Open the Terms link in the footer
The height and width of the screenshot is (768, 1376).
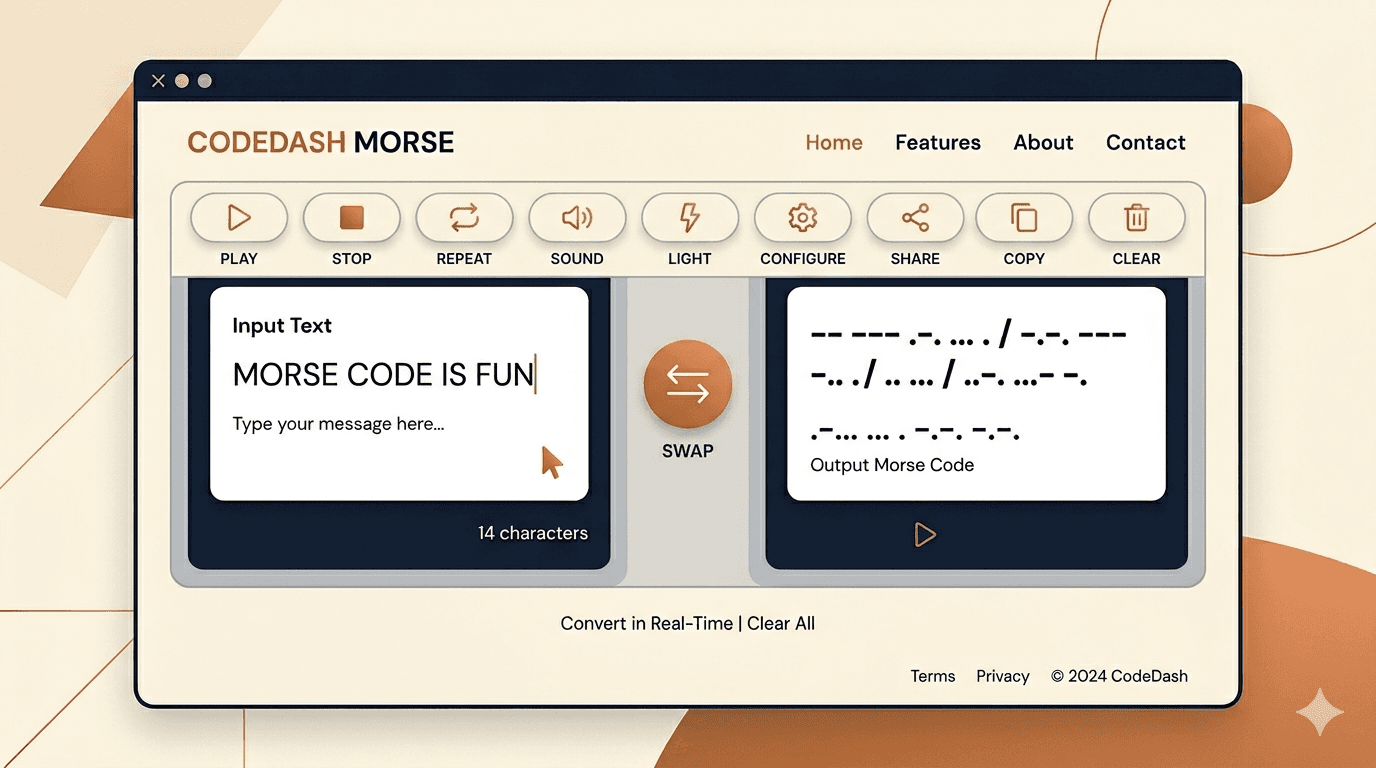(932, 676)
